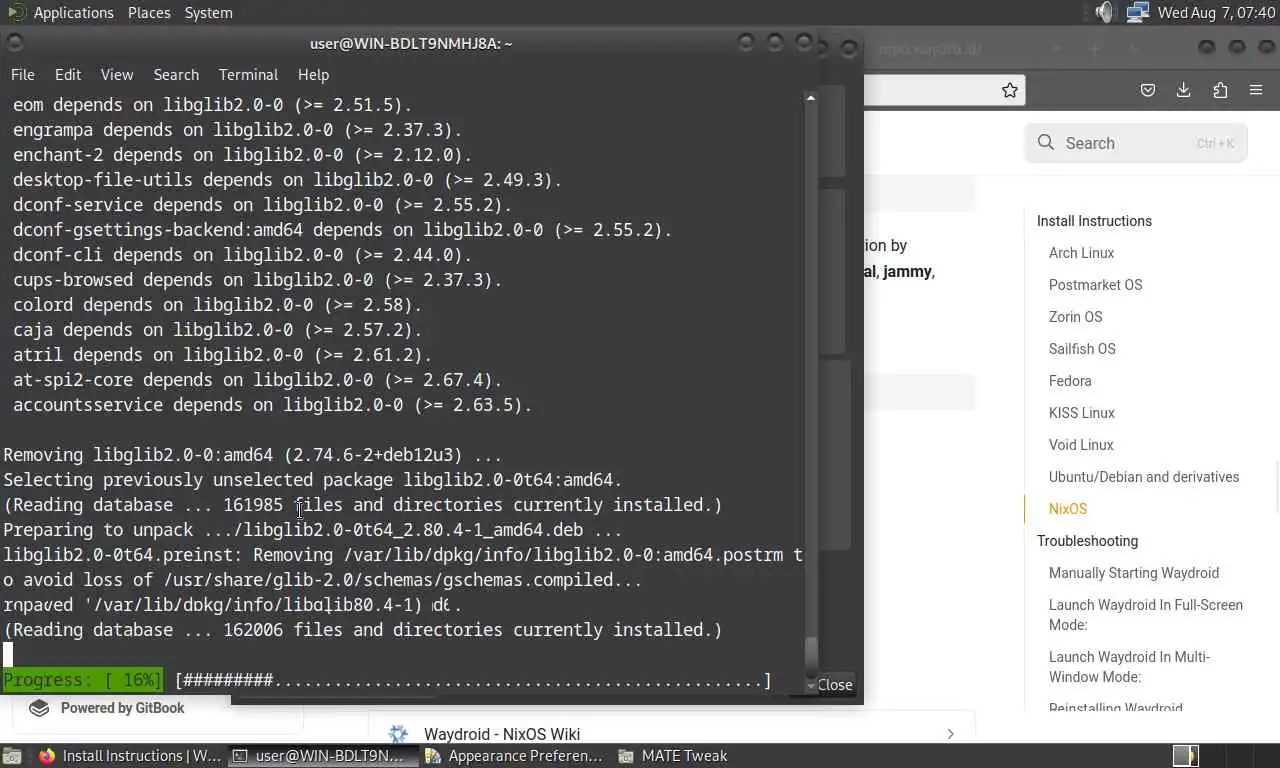This screenshot has width=1280, height=768.
Task: Open the terminal's Edit menu
Action: (x=68, y=75)
